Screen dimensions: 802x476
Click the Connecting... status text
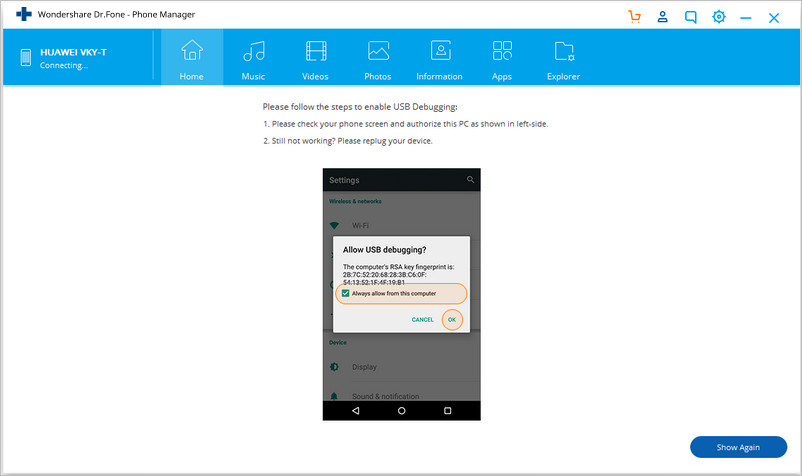[64, 65]
